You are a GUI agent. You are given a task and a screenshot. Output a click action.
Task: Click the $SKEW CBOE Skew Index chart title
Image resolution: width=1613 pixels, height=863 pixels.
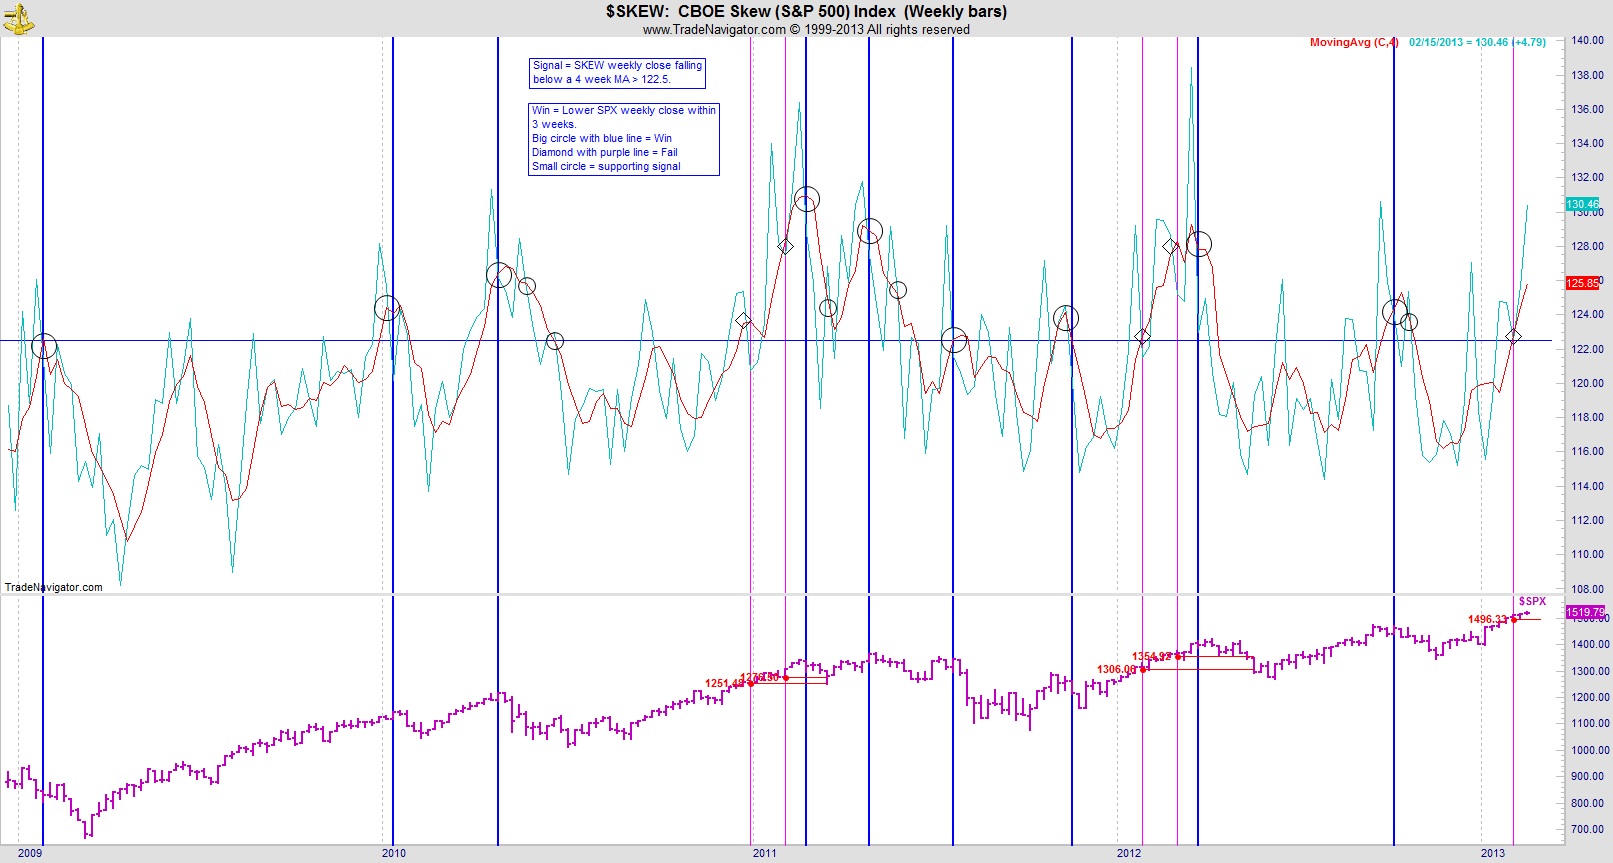(806, 11)
